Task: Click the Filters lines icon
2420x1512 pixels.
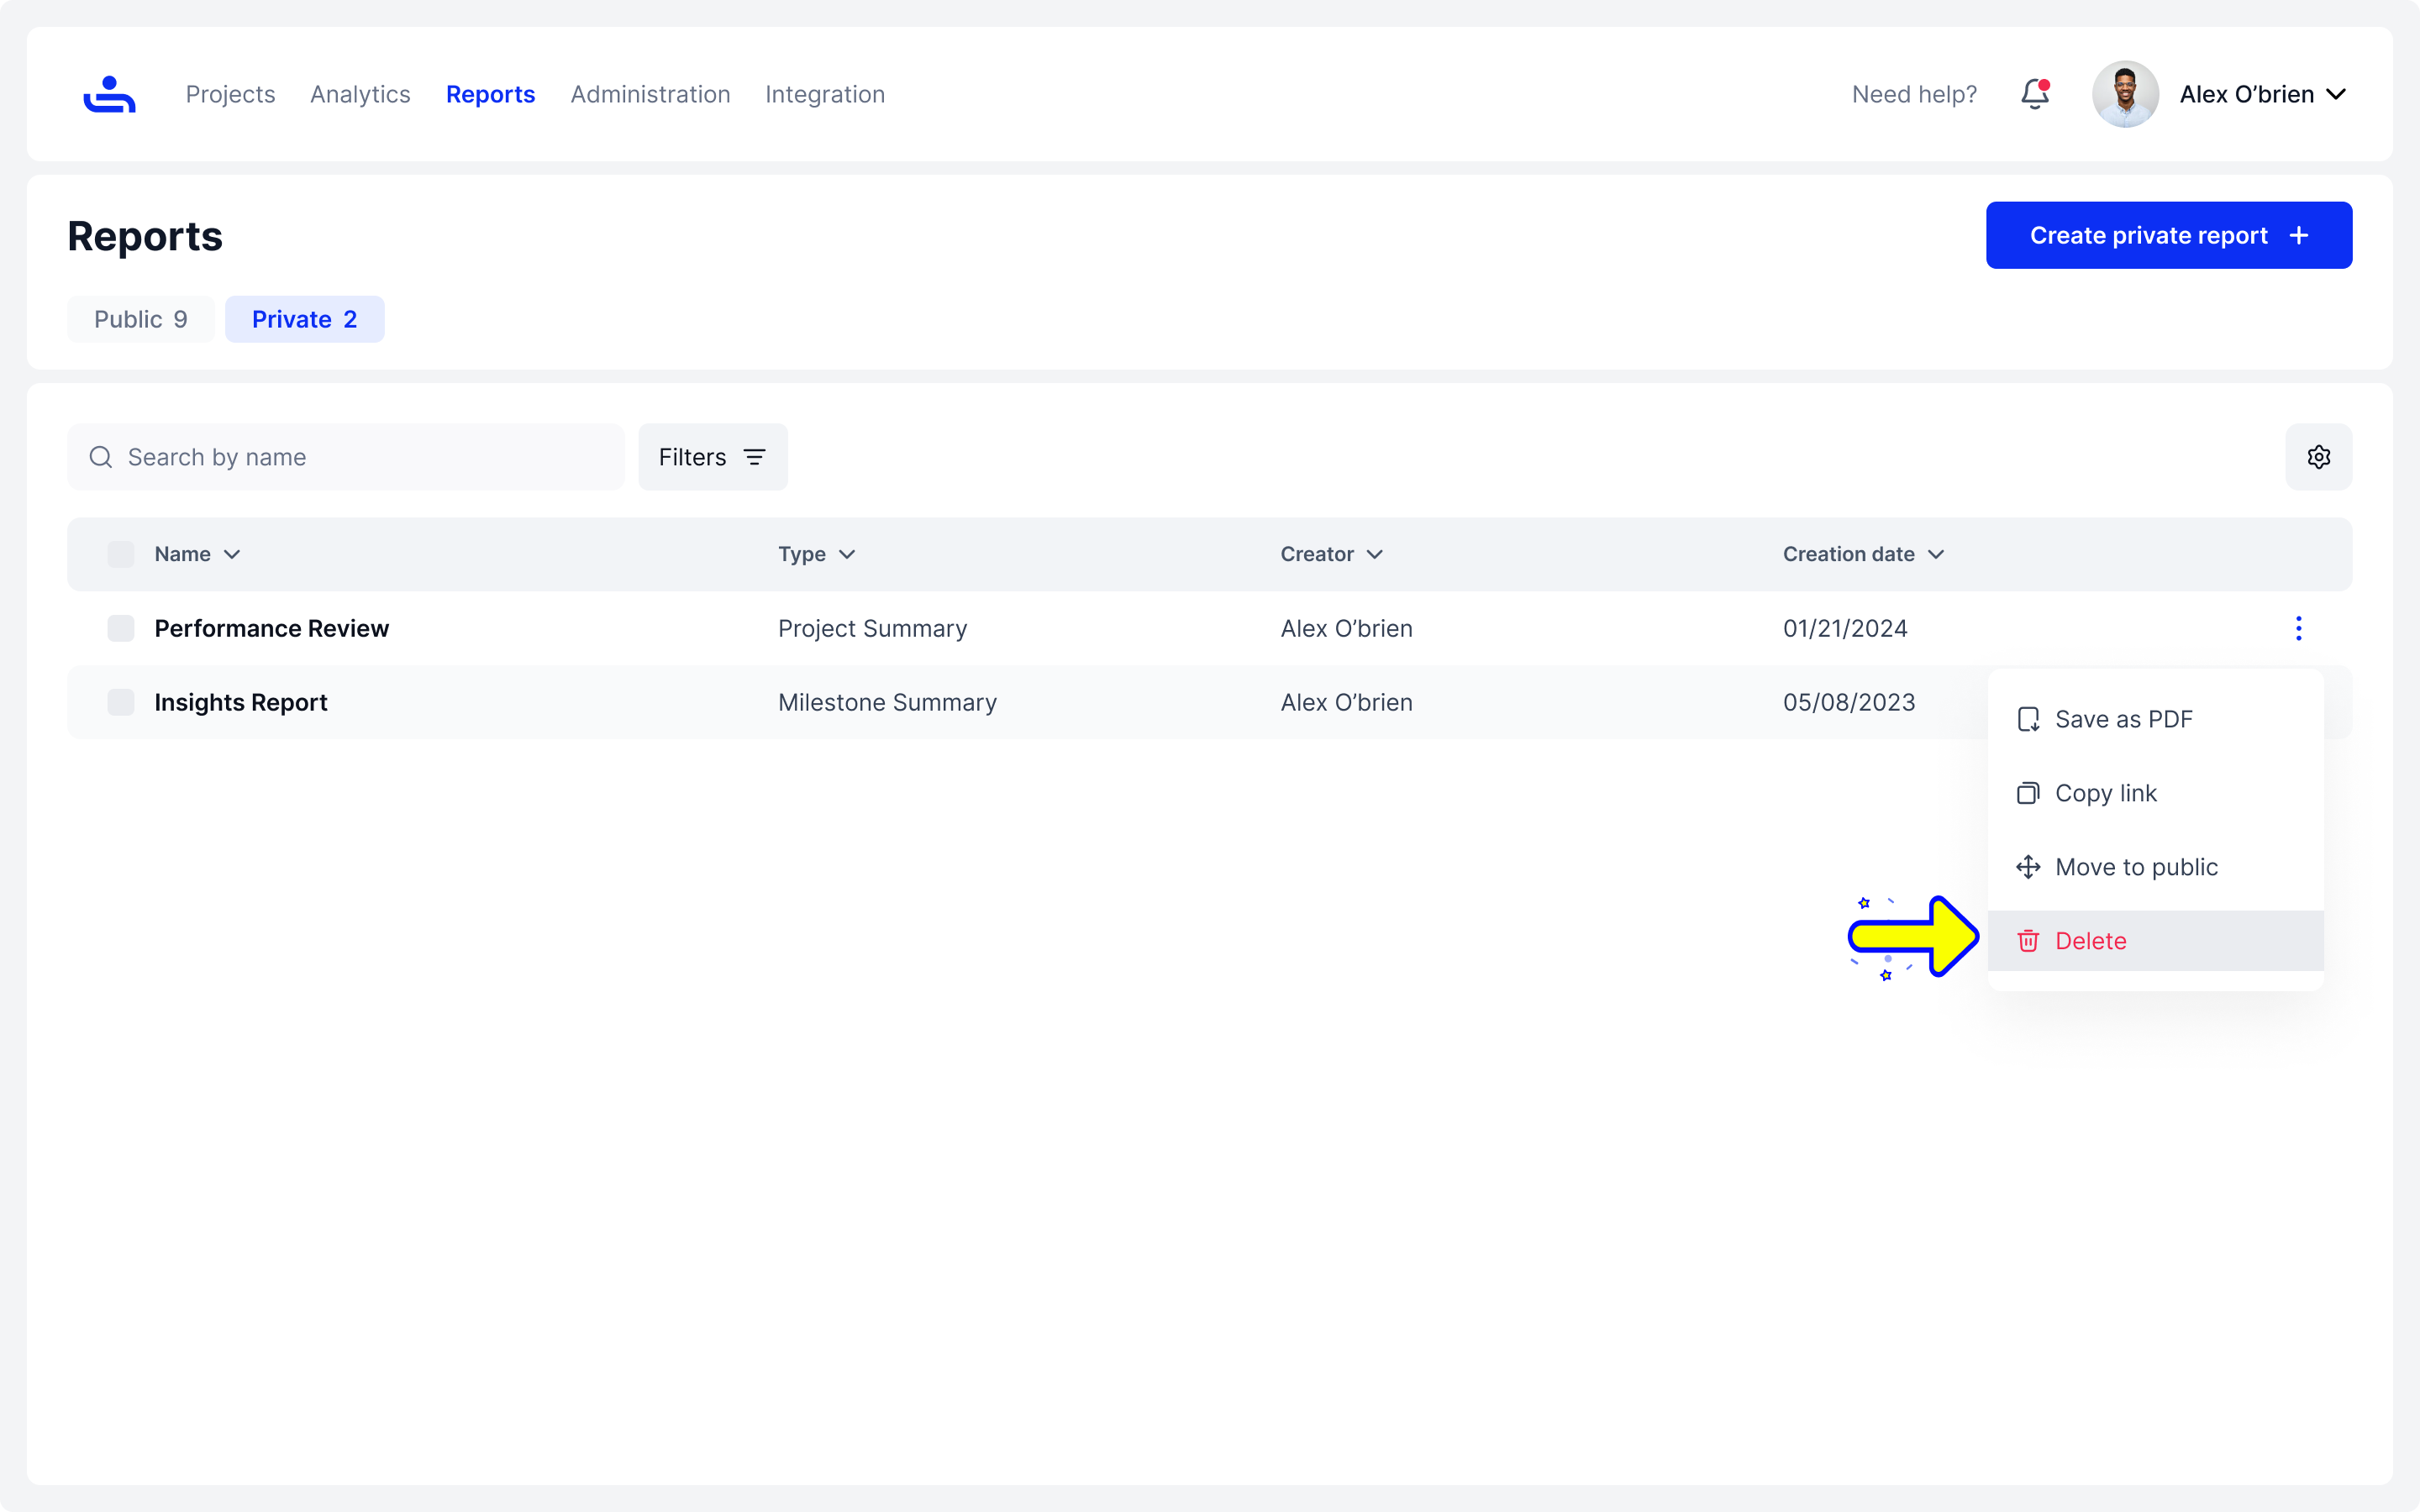Action: pos(755,457)
